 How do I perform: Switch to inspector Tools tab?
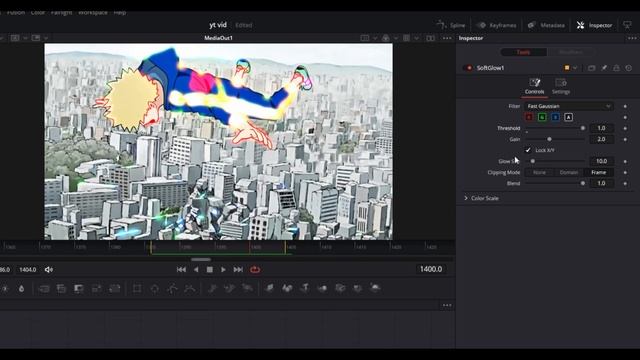pos(523,52)
